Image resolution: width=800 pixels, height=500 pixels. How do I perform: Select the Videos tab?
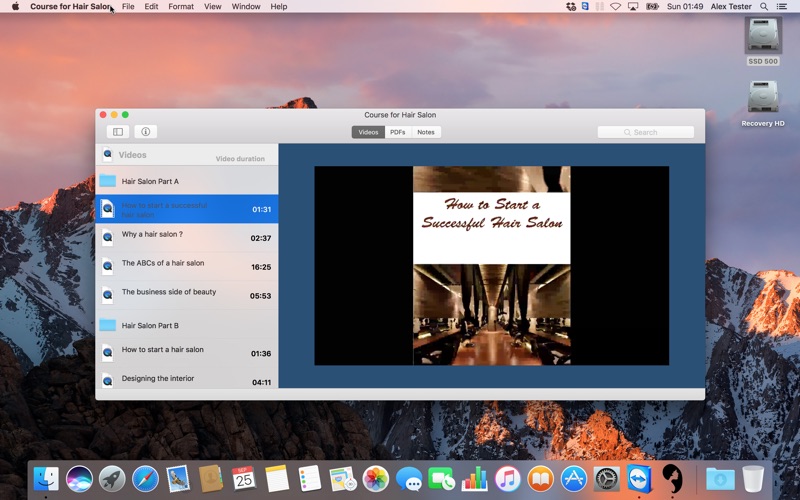[x=368, y=132]
